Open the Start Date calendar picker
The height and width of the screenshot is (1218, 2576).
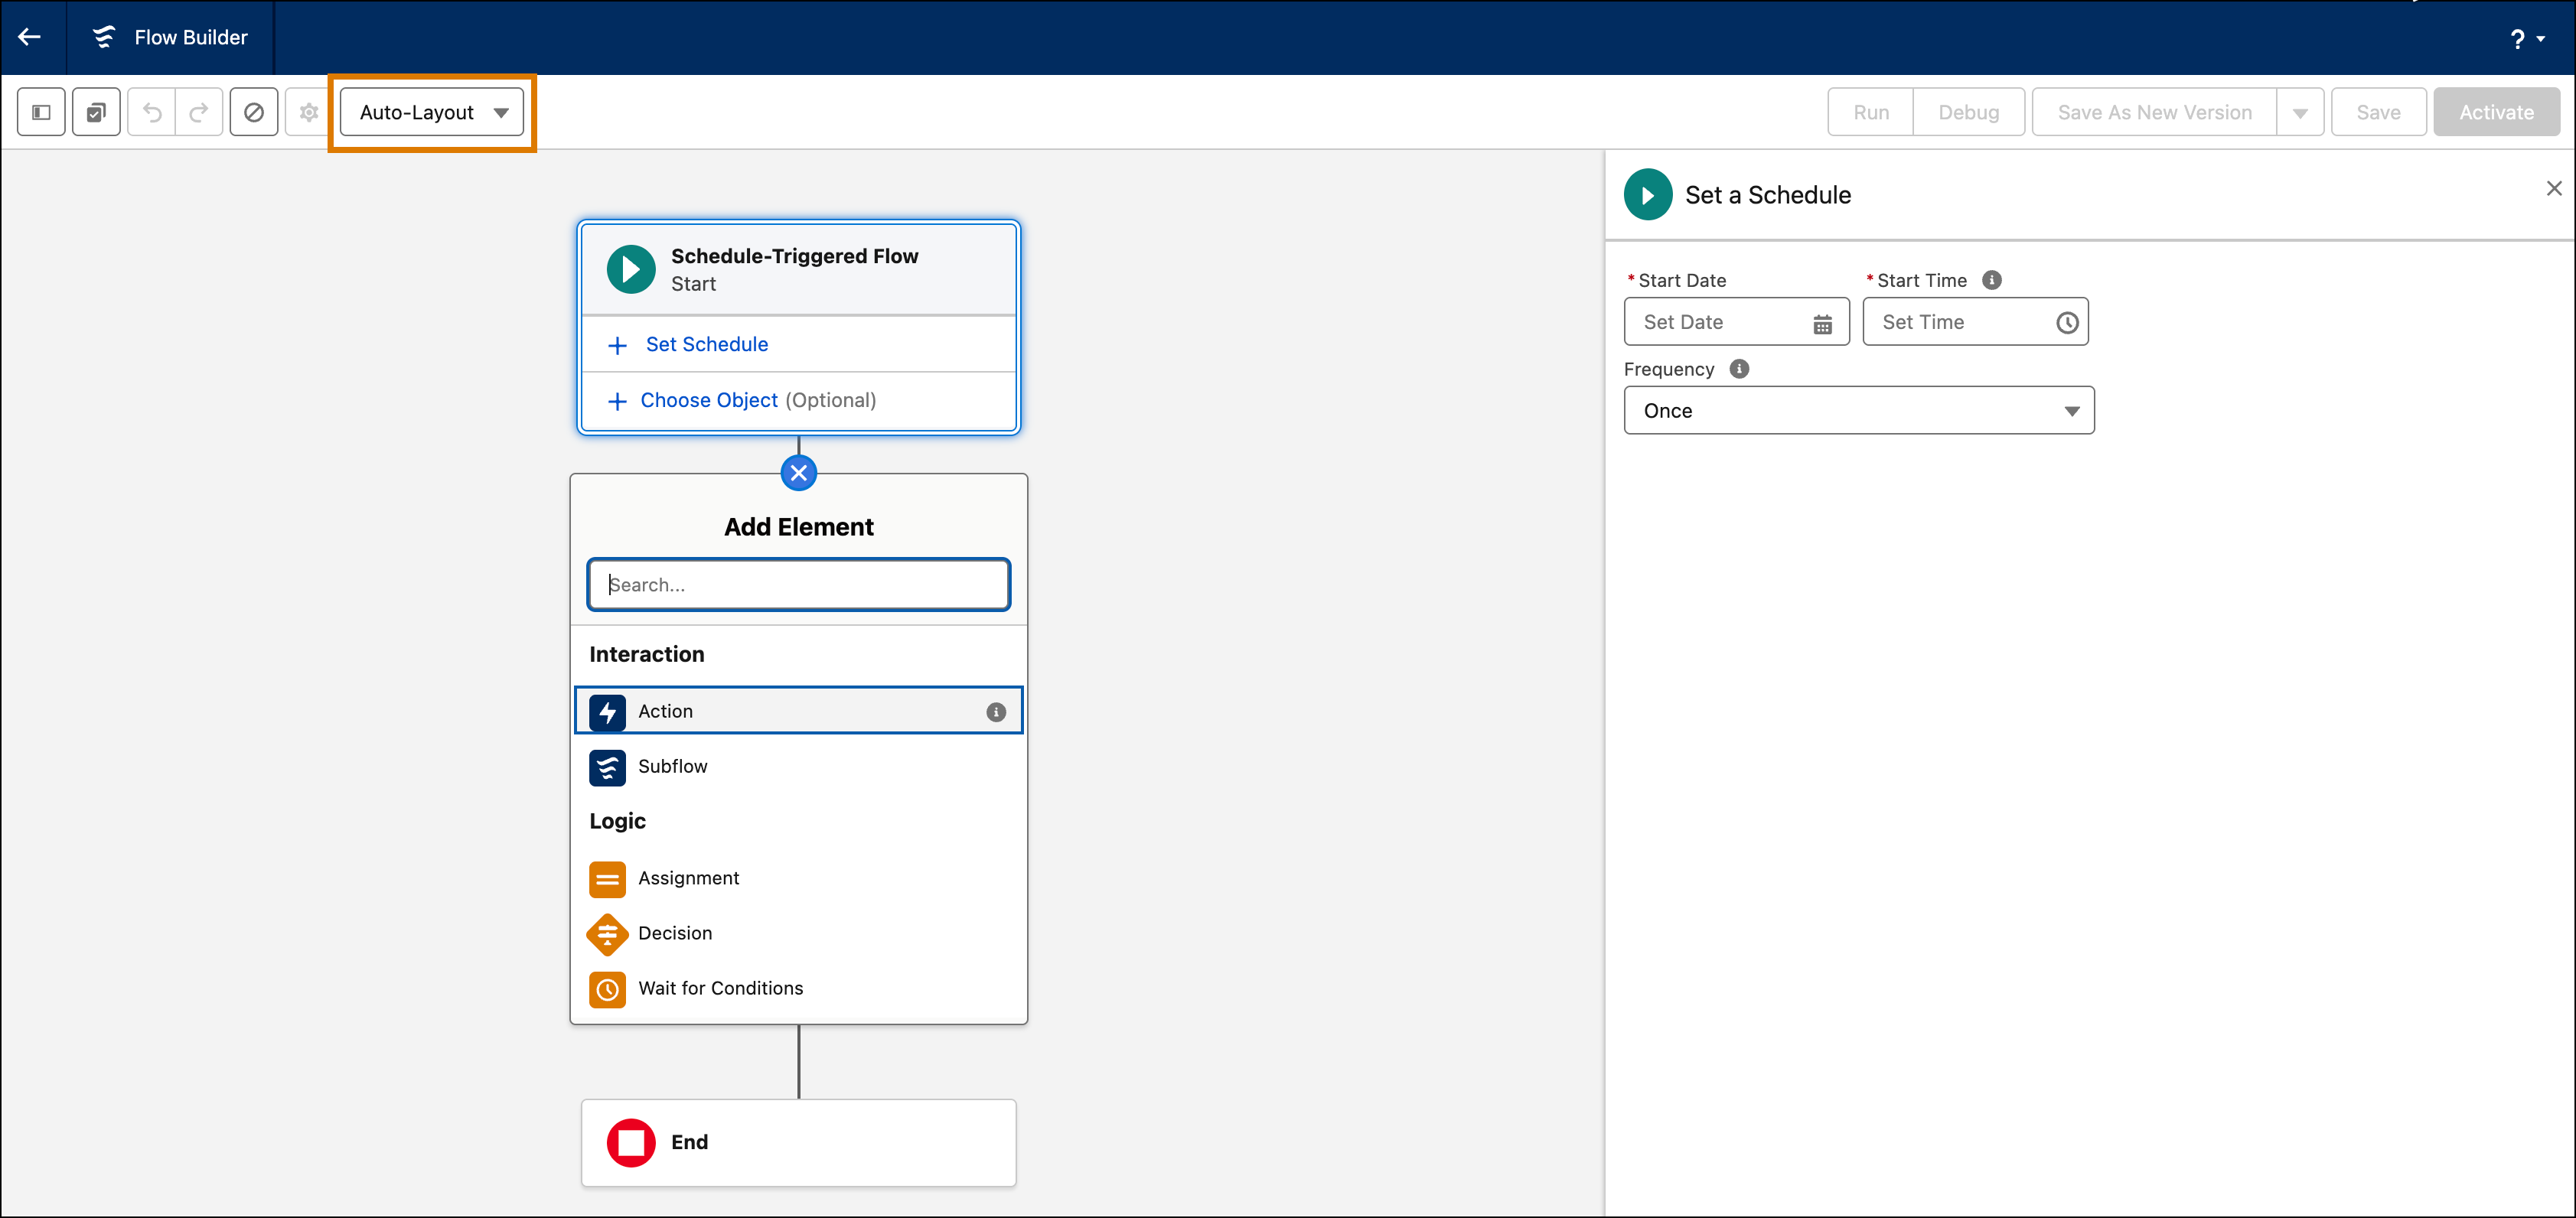click(1822, 324)
